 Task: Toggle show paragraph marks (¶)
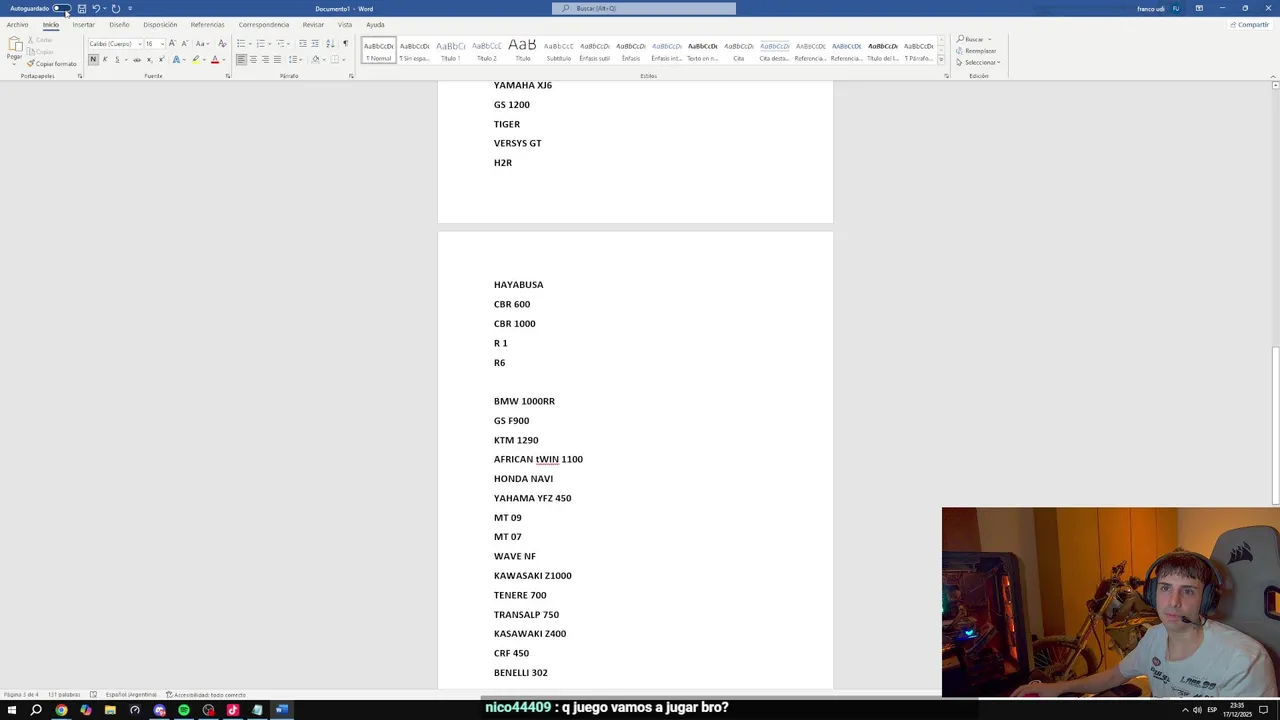click(345, 44)
